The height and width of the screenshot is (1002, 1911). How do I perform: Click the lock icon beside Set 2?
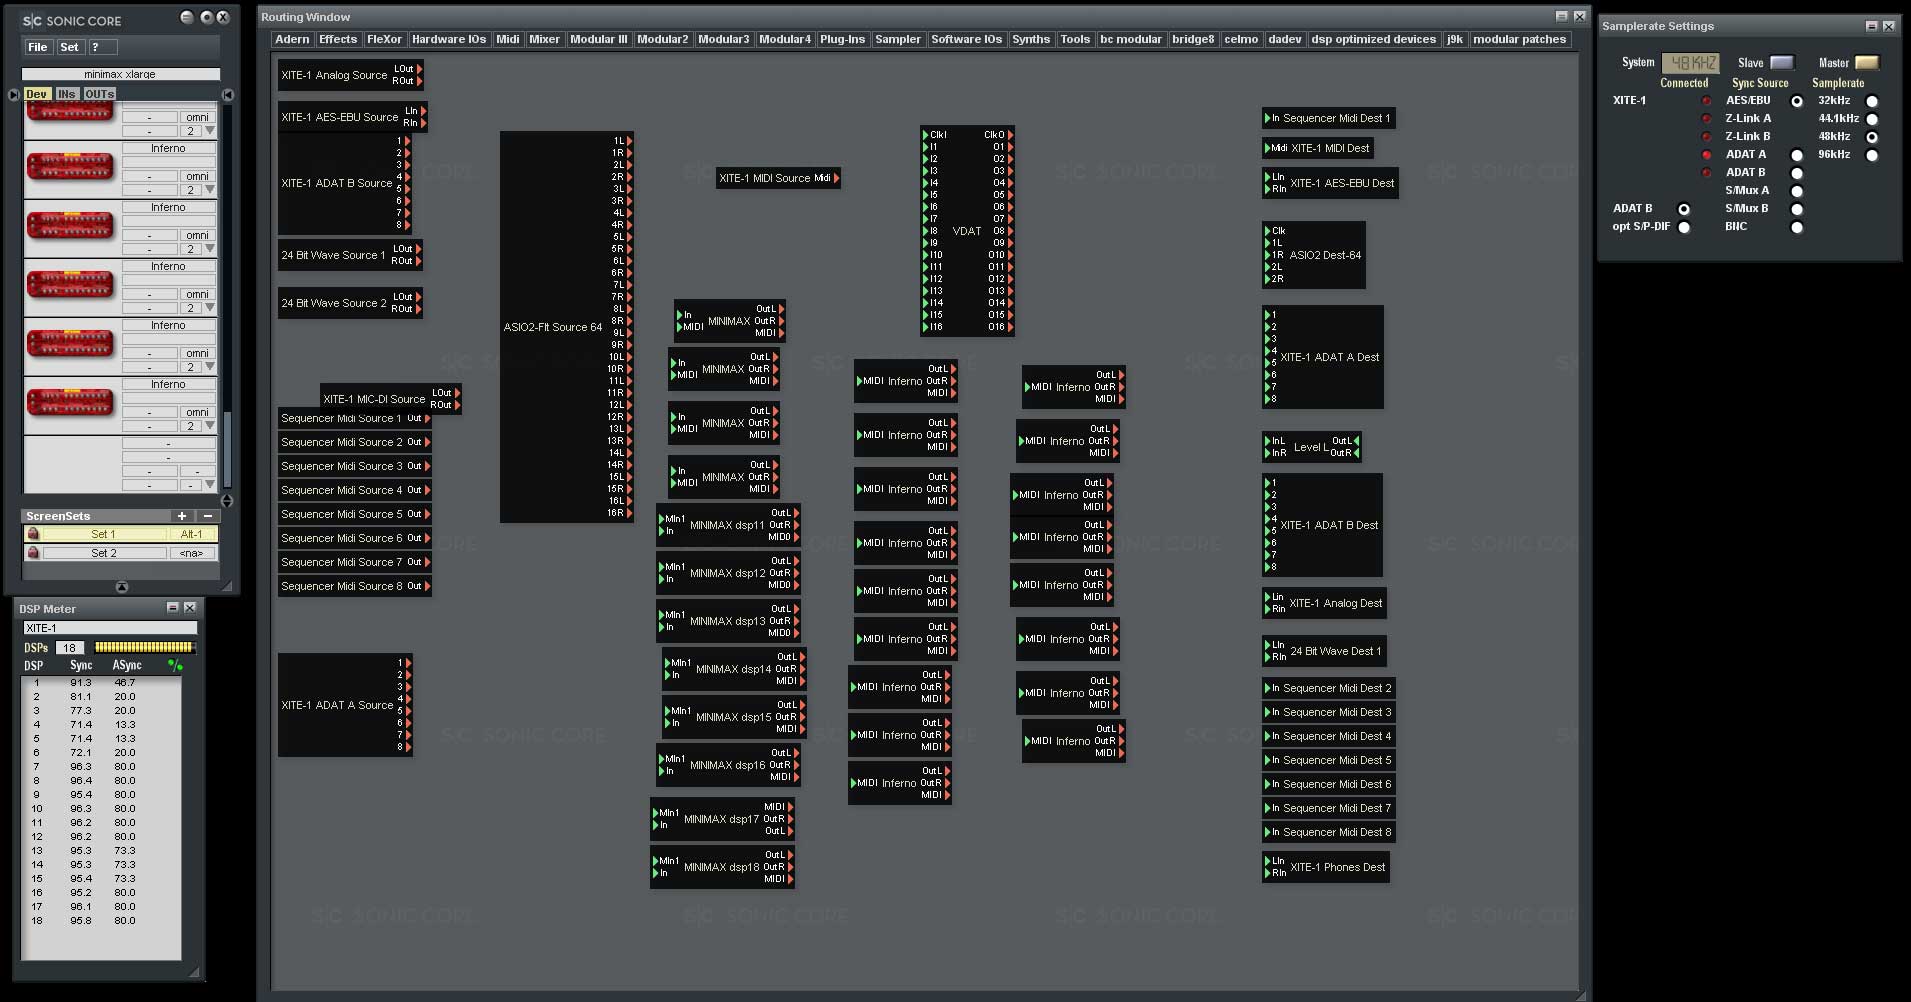[33, 553]
